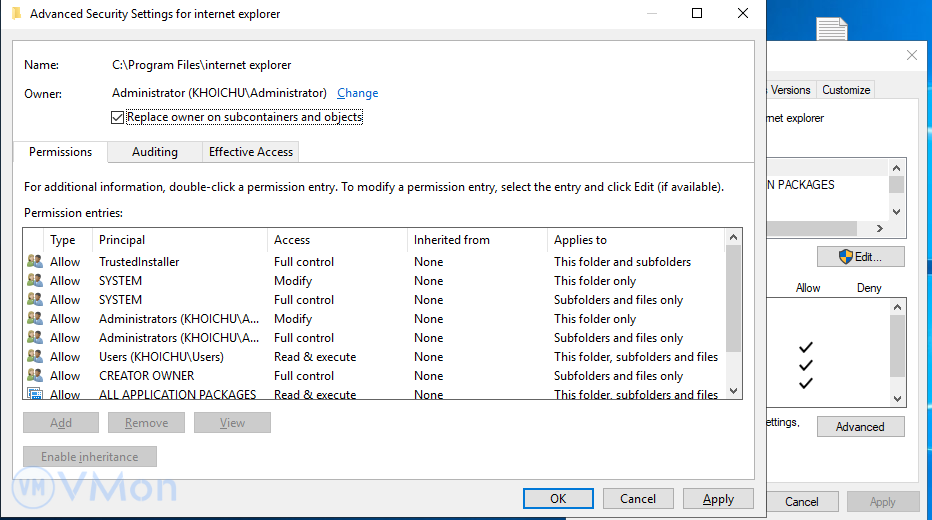Click the CREATOR OWNER principal icon
The height and width of the screenshot is (520, 932).
pos(35,376)
